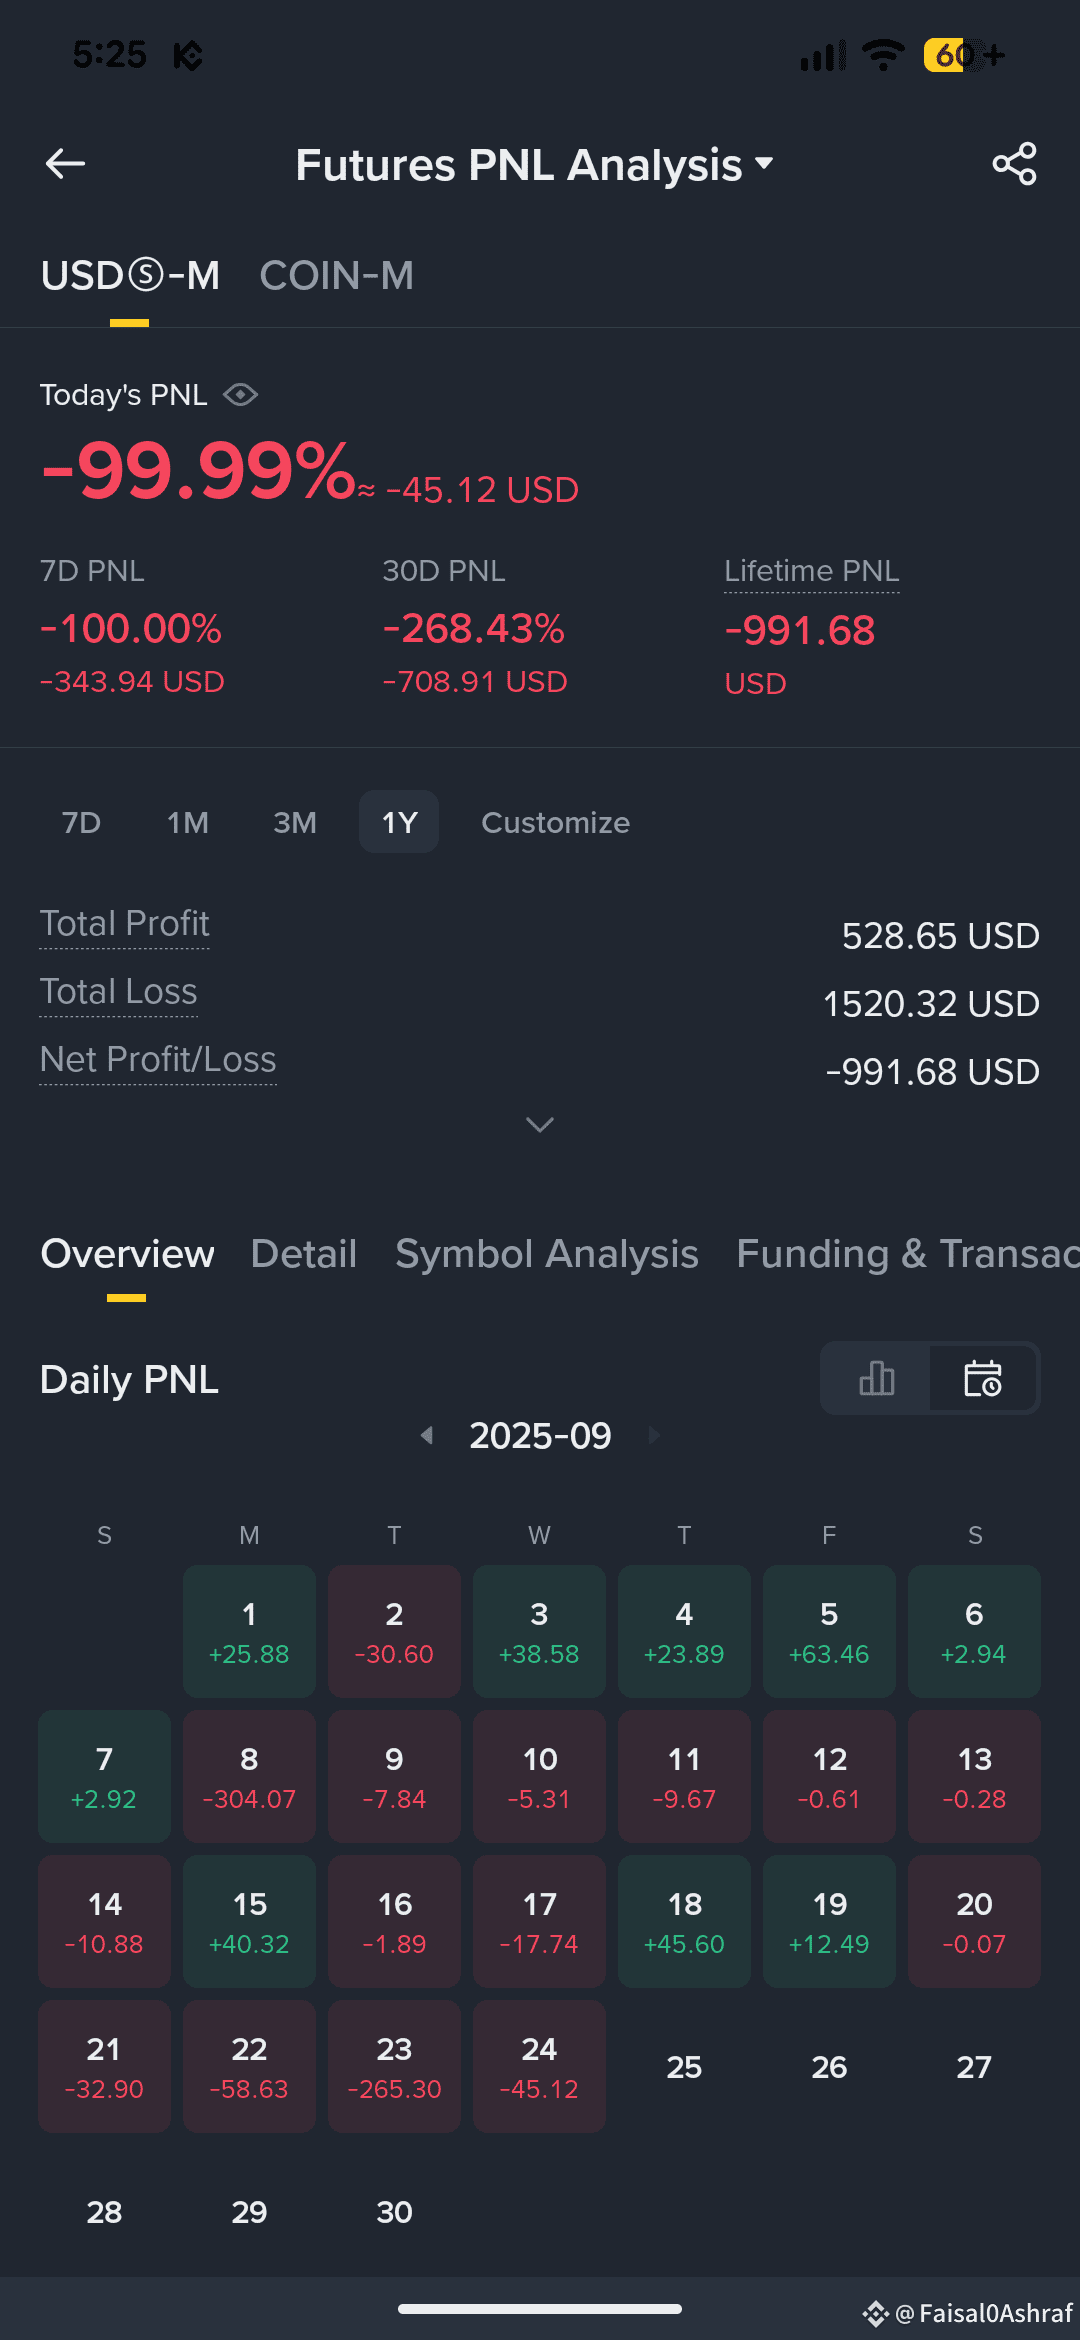The image size is (1080, 2340).
Task: Switch to COIN-M tab
Action: click(x=337, y=276)
